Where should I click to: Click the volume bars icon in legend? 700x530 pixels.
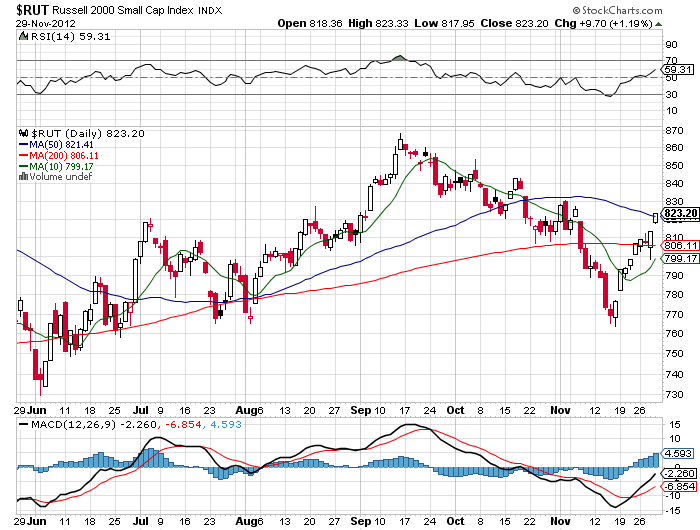(23, 177)
